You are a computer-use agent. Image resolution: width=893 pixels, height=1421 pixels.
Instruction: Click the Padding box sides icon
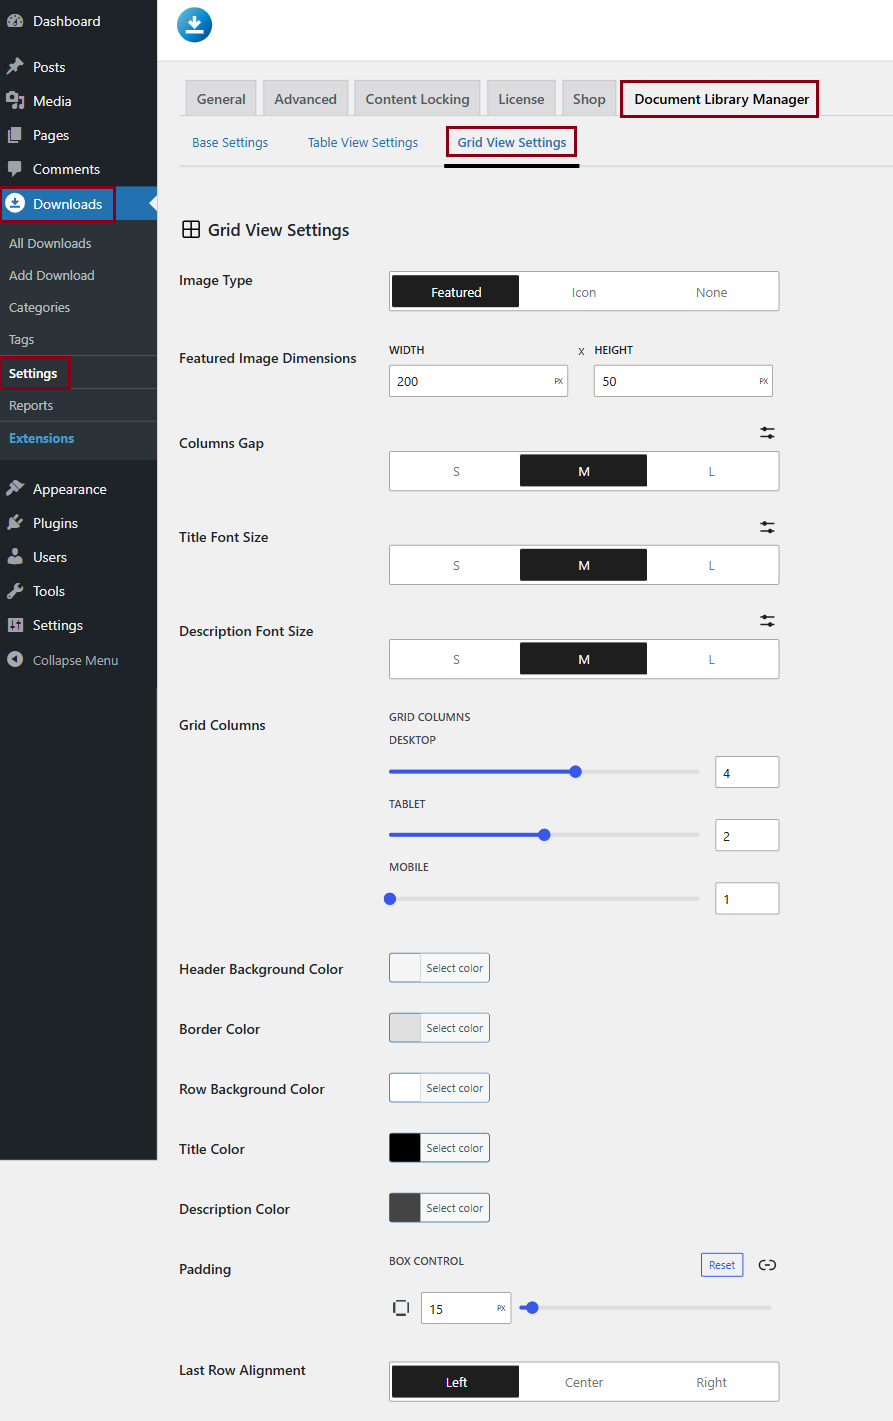[x=401, y=1308]
